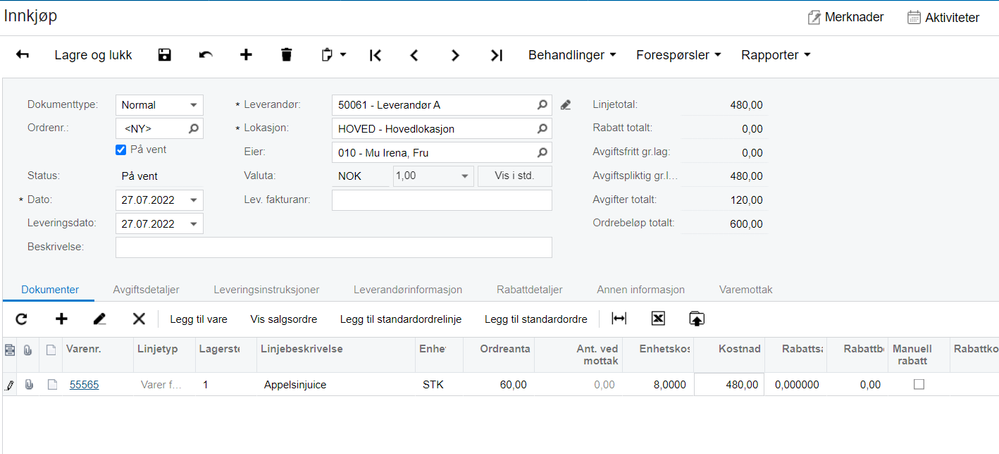Click Vis salgsordre button

coord(284,319)
